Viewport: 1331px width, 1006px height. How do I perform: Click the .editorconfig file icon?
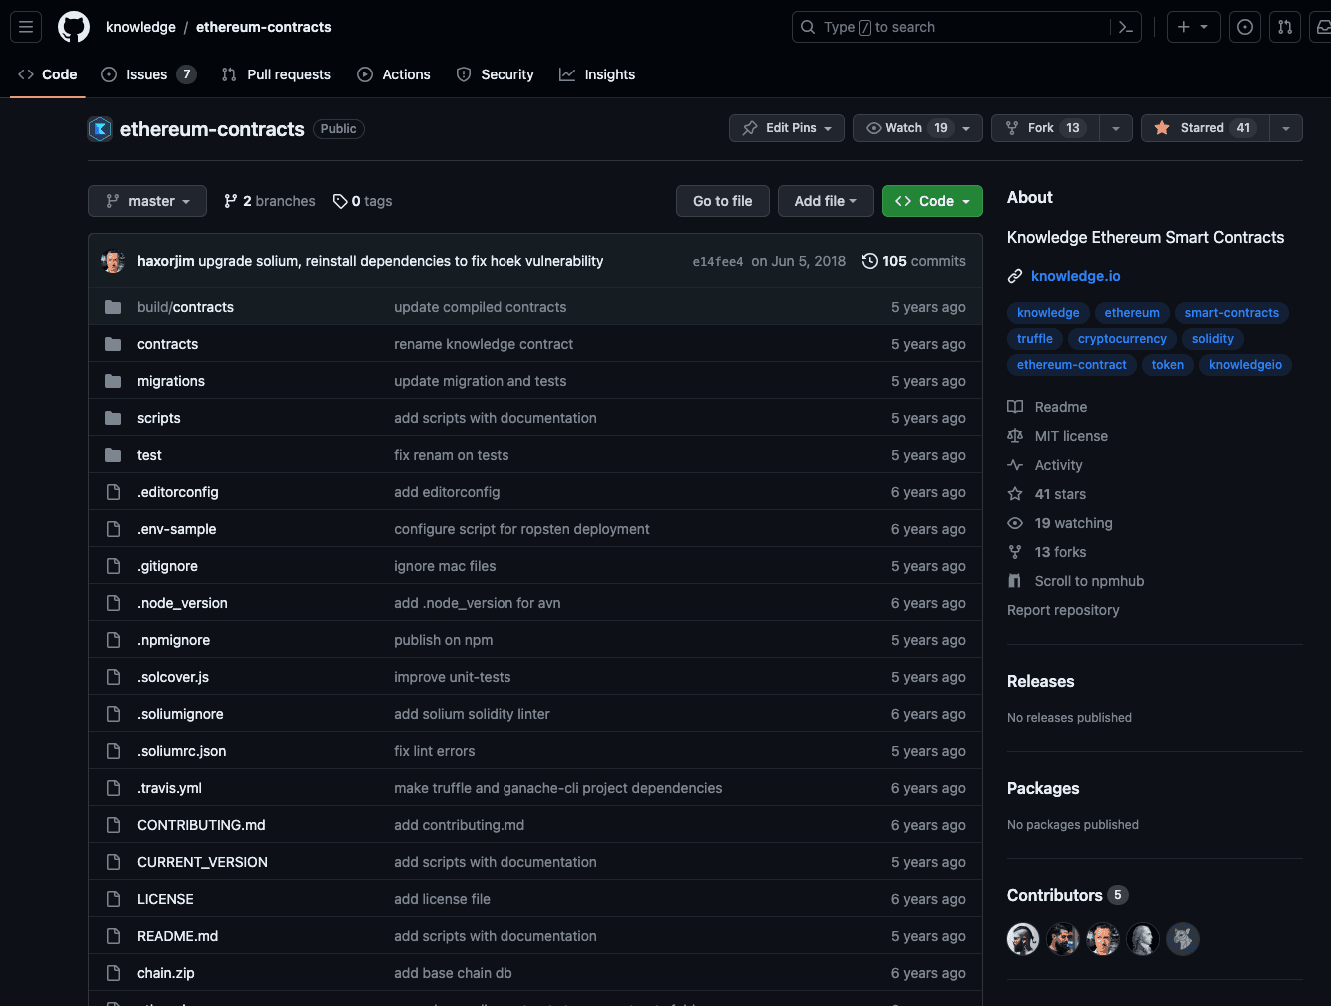[x=113, y=492]
